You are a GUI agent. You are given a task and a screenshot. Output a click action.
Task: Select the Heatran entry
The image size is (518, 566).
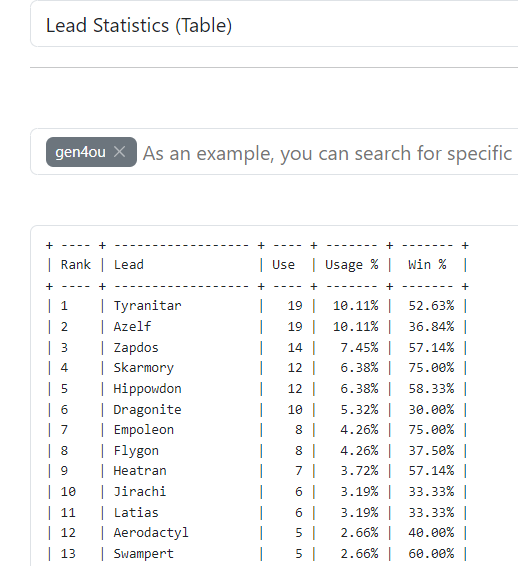pyautogui.click(x=140, y=471)
